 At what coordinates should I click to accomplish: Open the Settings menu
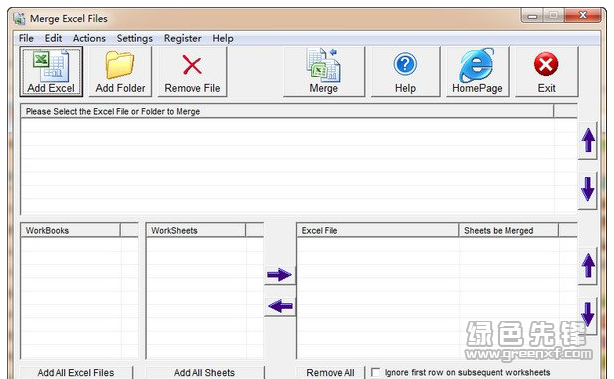point(135,38)
